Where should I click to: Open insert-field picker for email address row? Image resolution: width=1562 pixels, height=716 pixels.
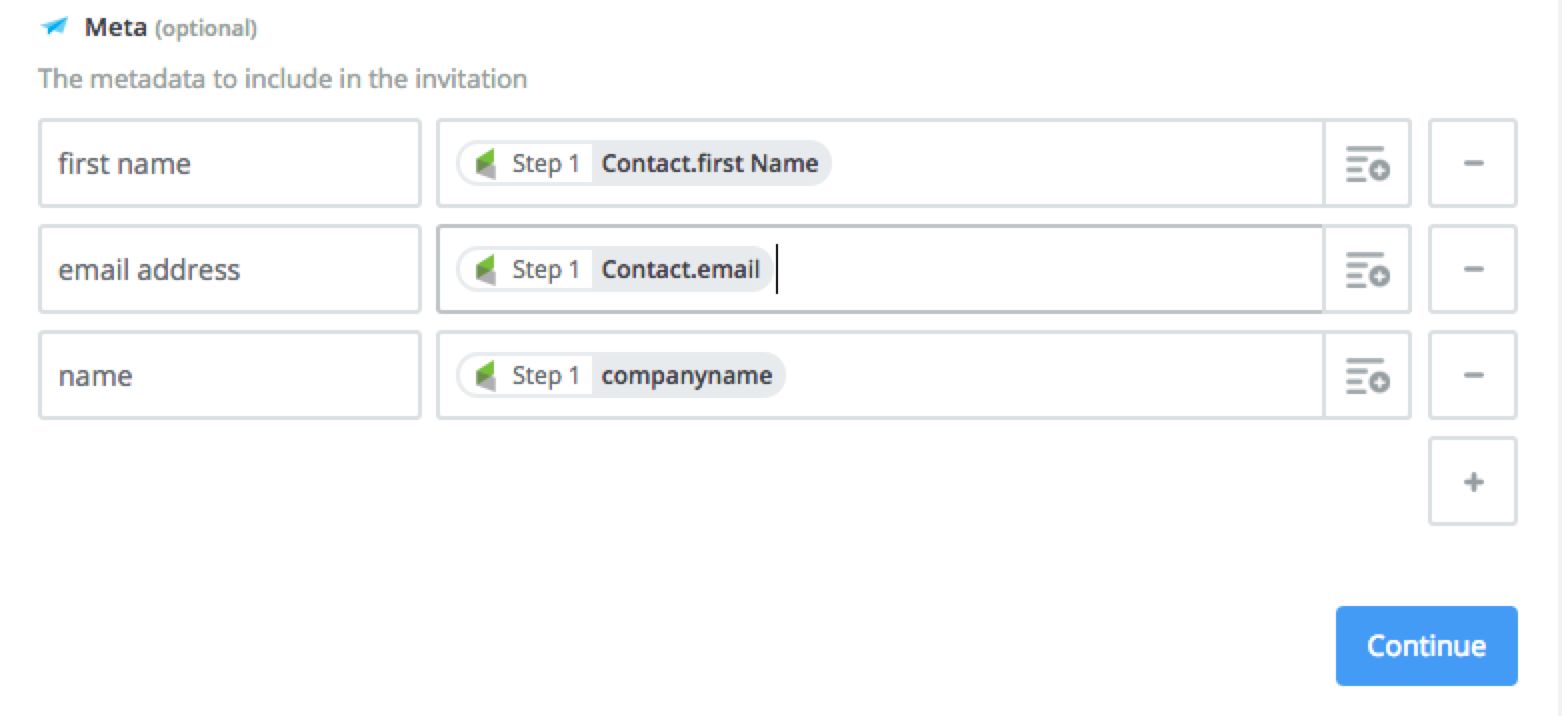pyautogui.click(x=1367, y=269)
